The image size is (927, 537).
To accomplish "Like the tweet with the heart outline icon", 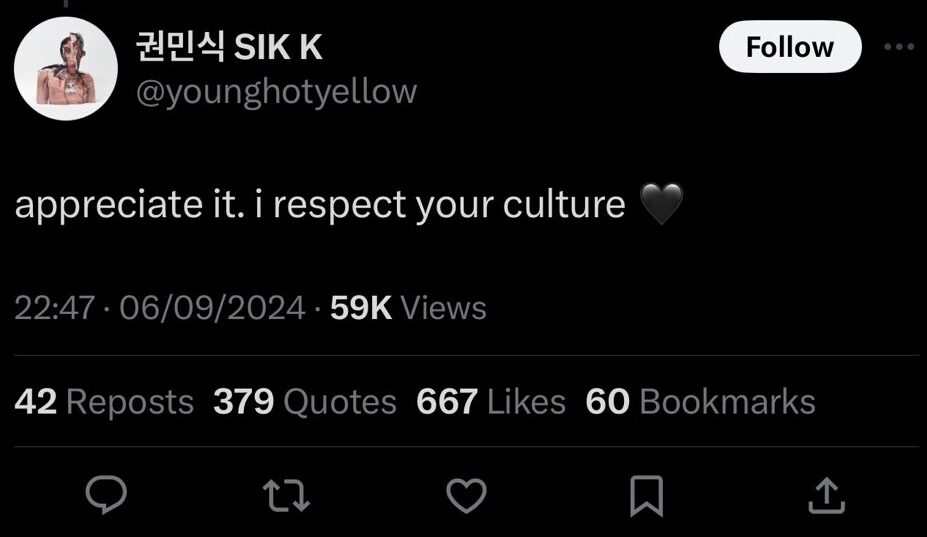I will click(x=466, y=495).
